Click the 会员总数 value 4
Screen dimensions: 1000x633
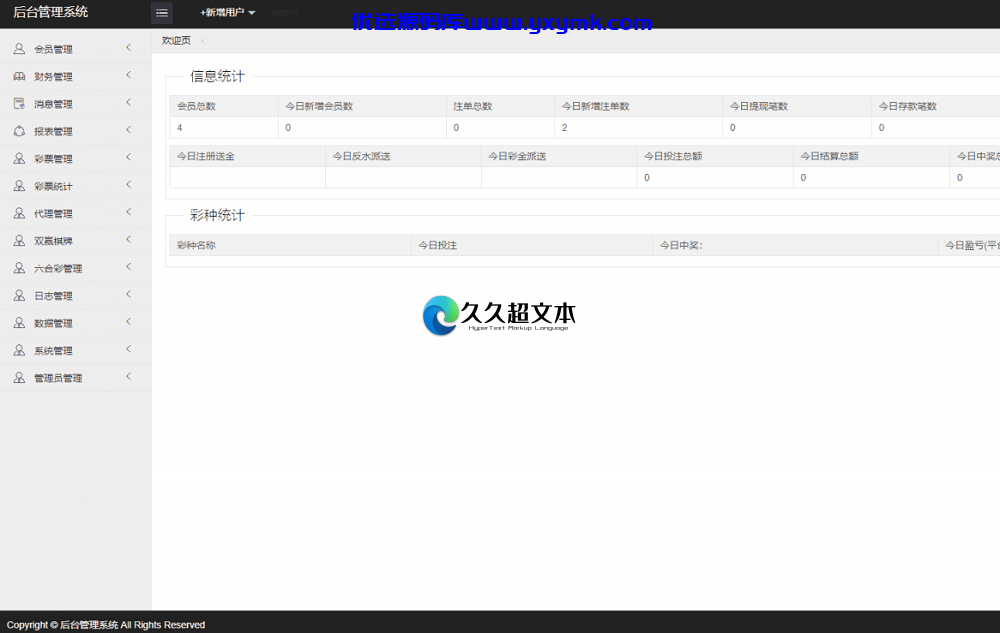pos(180,127)
